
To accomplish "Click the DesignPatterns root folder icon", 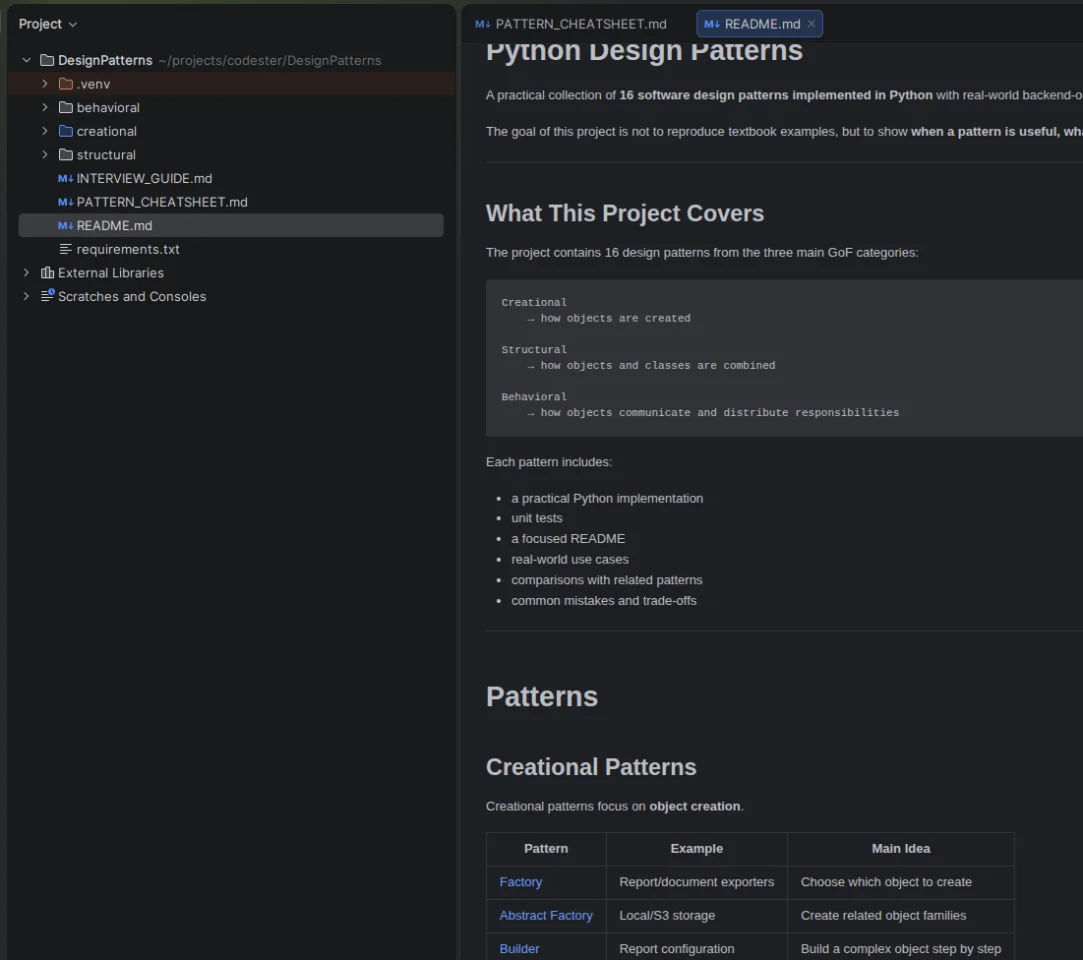I will pos(47,60).
